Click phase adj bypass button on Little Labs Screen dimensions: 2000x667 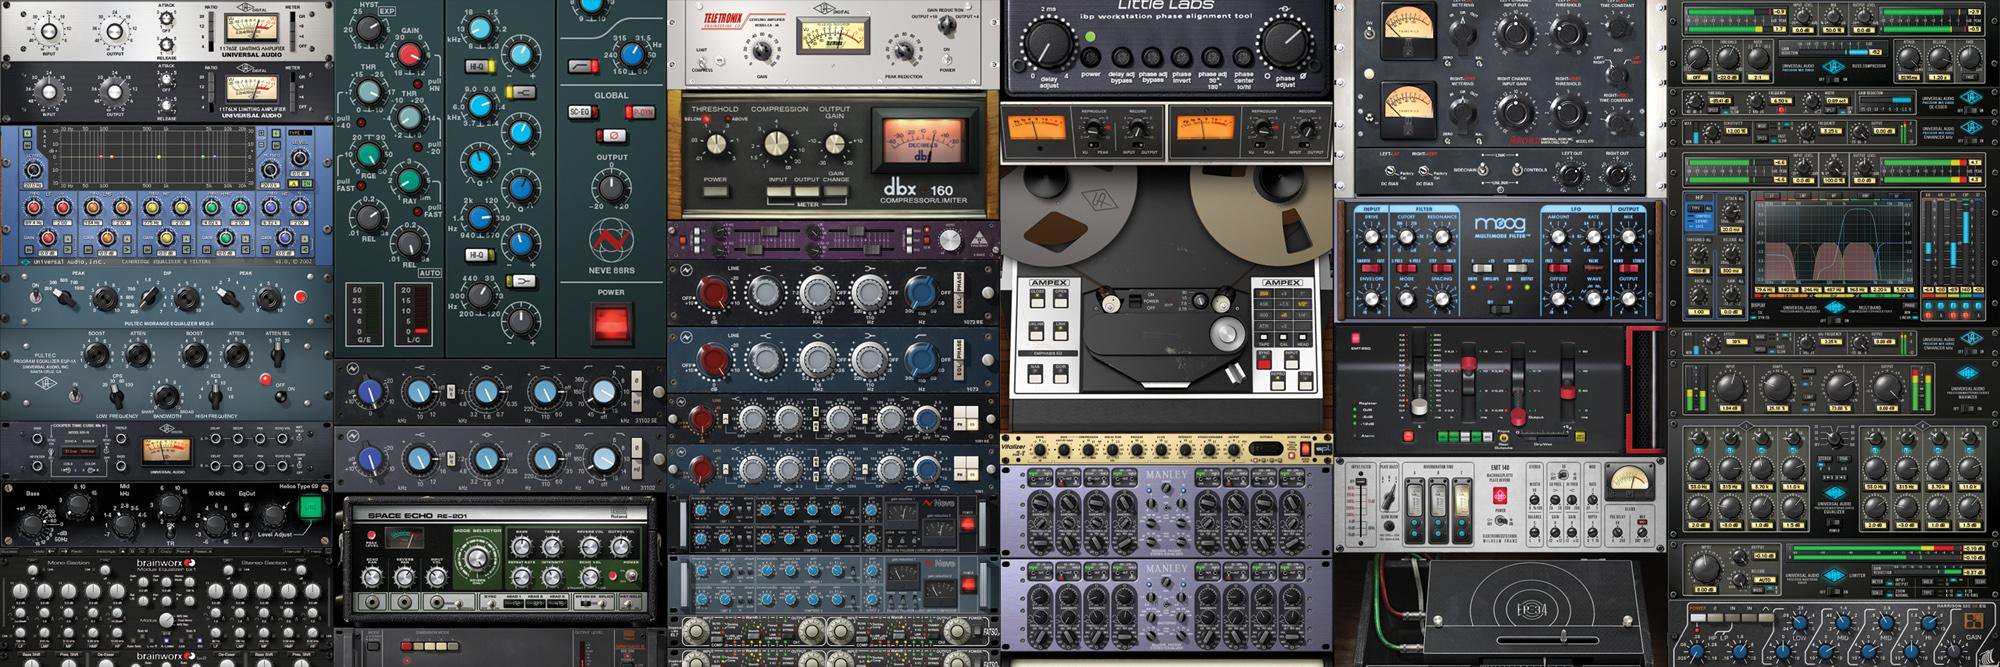coord(1151,56)
